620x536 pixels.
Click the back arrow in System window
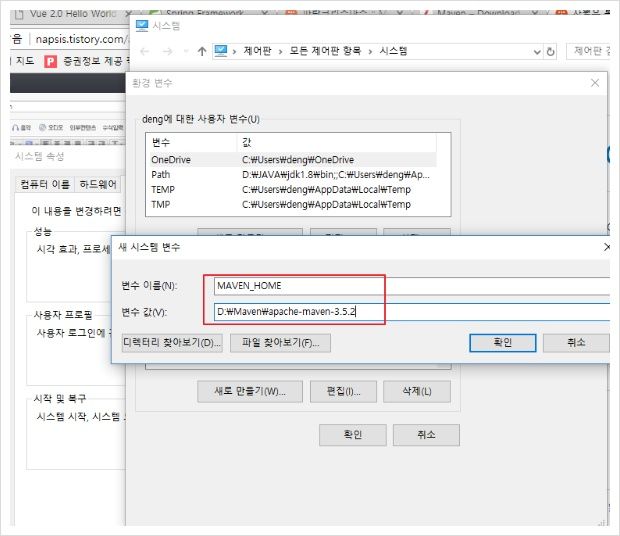click(x=145, y=51)
